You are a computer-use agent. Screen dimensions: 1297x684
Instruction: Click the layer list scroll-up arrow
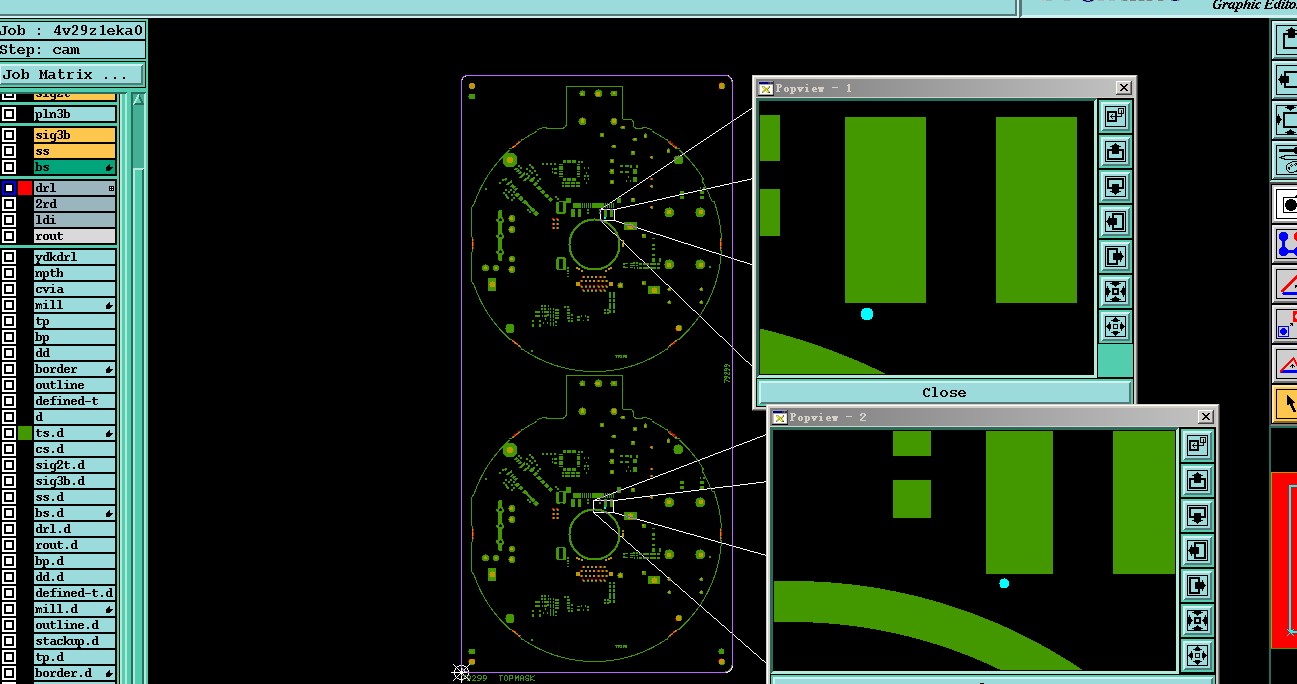click(x=138, y=99)
